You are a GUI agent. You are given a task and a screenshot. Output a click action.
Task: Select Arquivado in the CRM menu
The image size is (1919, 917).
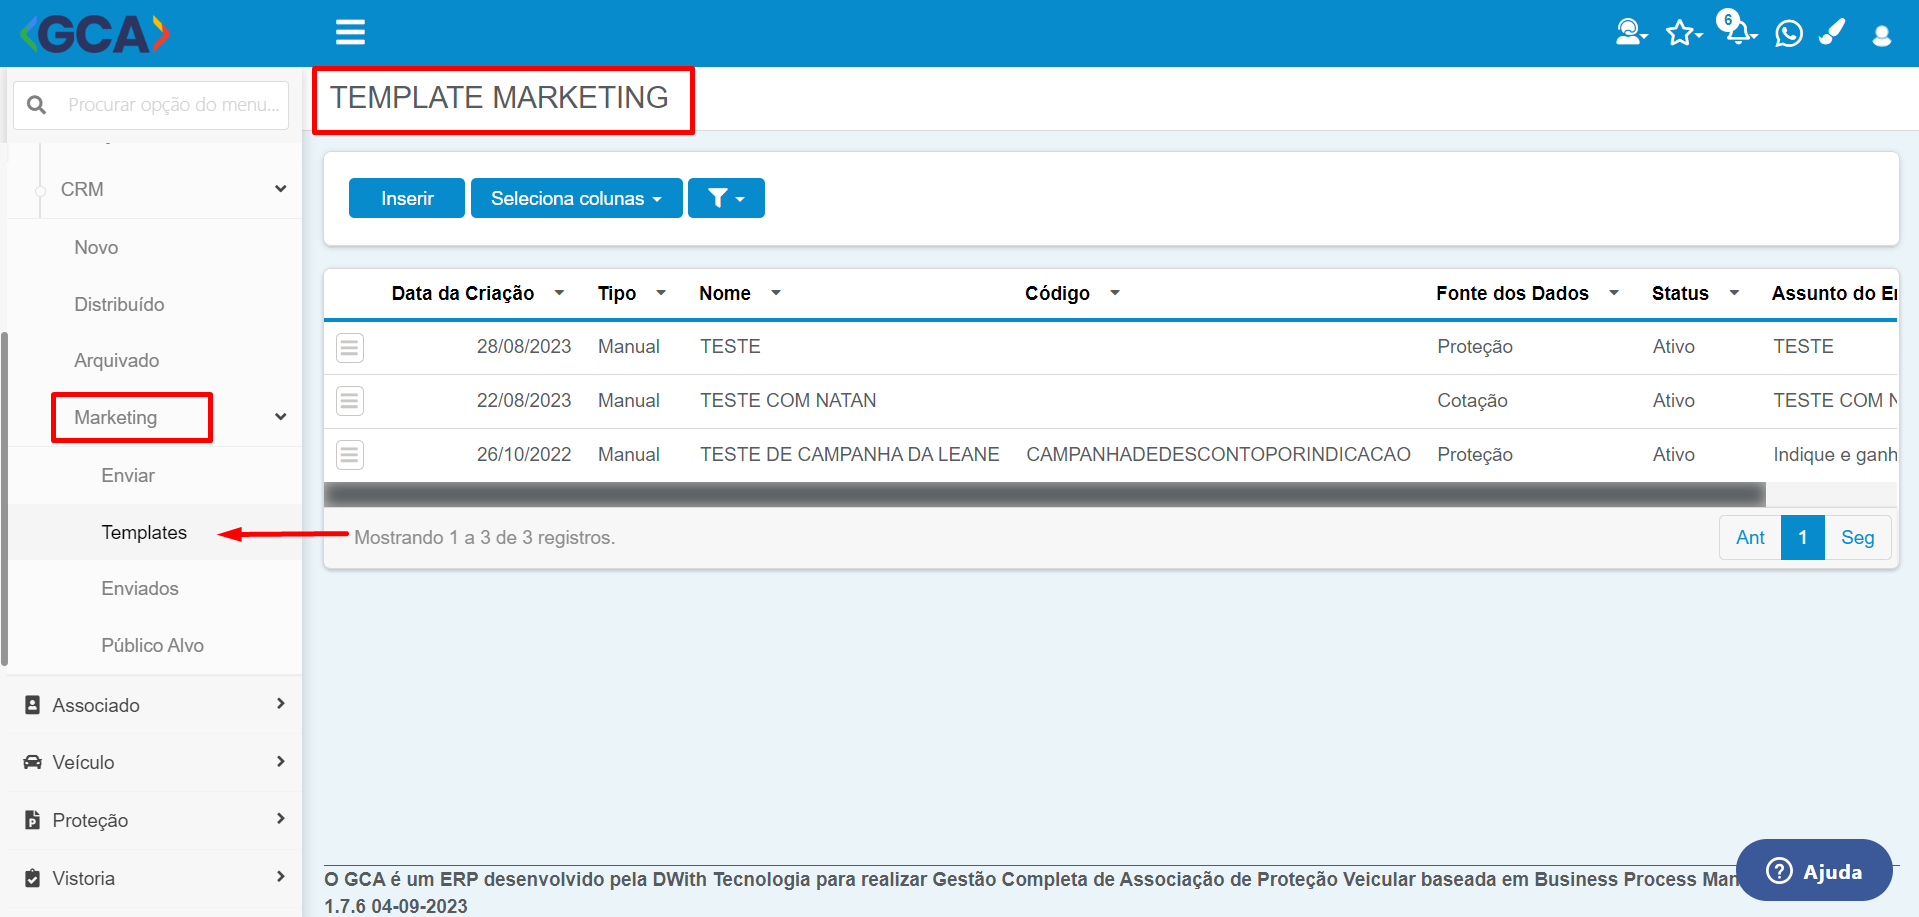click(x=116, y=360)
